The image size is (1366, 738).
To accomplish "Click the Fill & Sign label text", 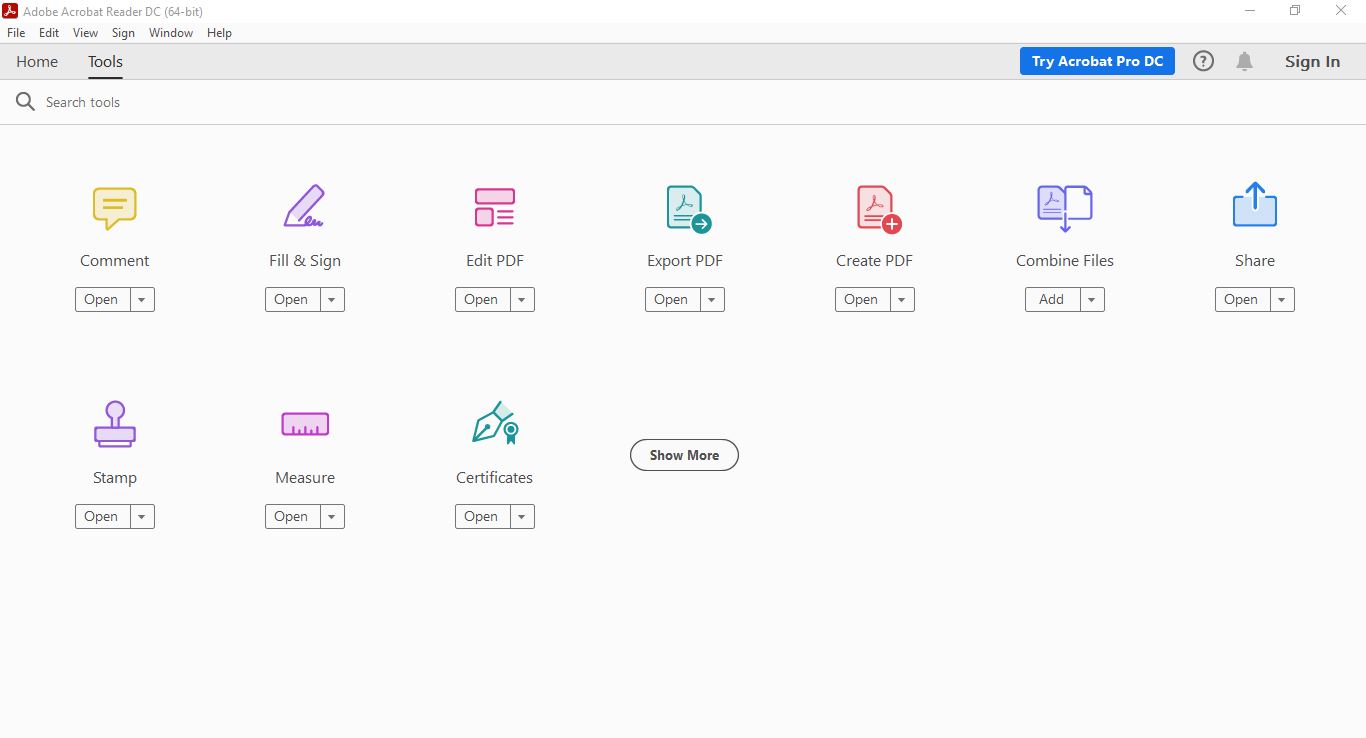I will click(305, 261).
